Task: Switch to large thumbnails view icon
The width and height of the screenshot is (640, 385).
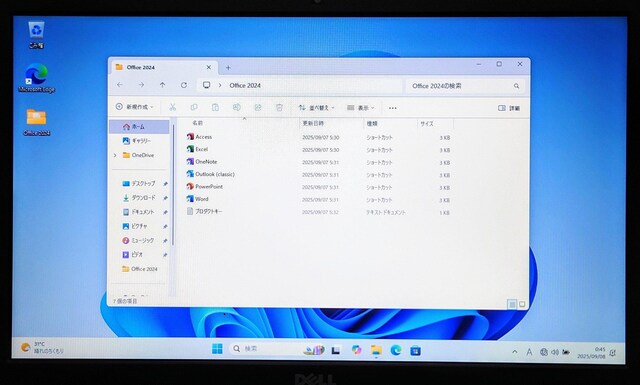Action: click(522, 304)
